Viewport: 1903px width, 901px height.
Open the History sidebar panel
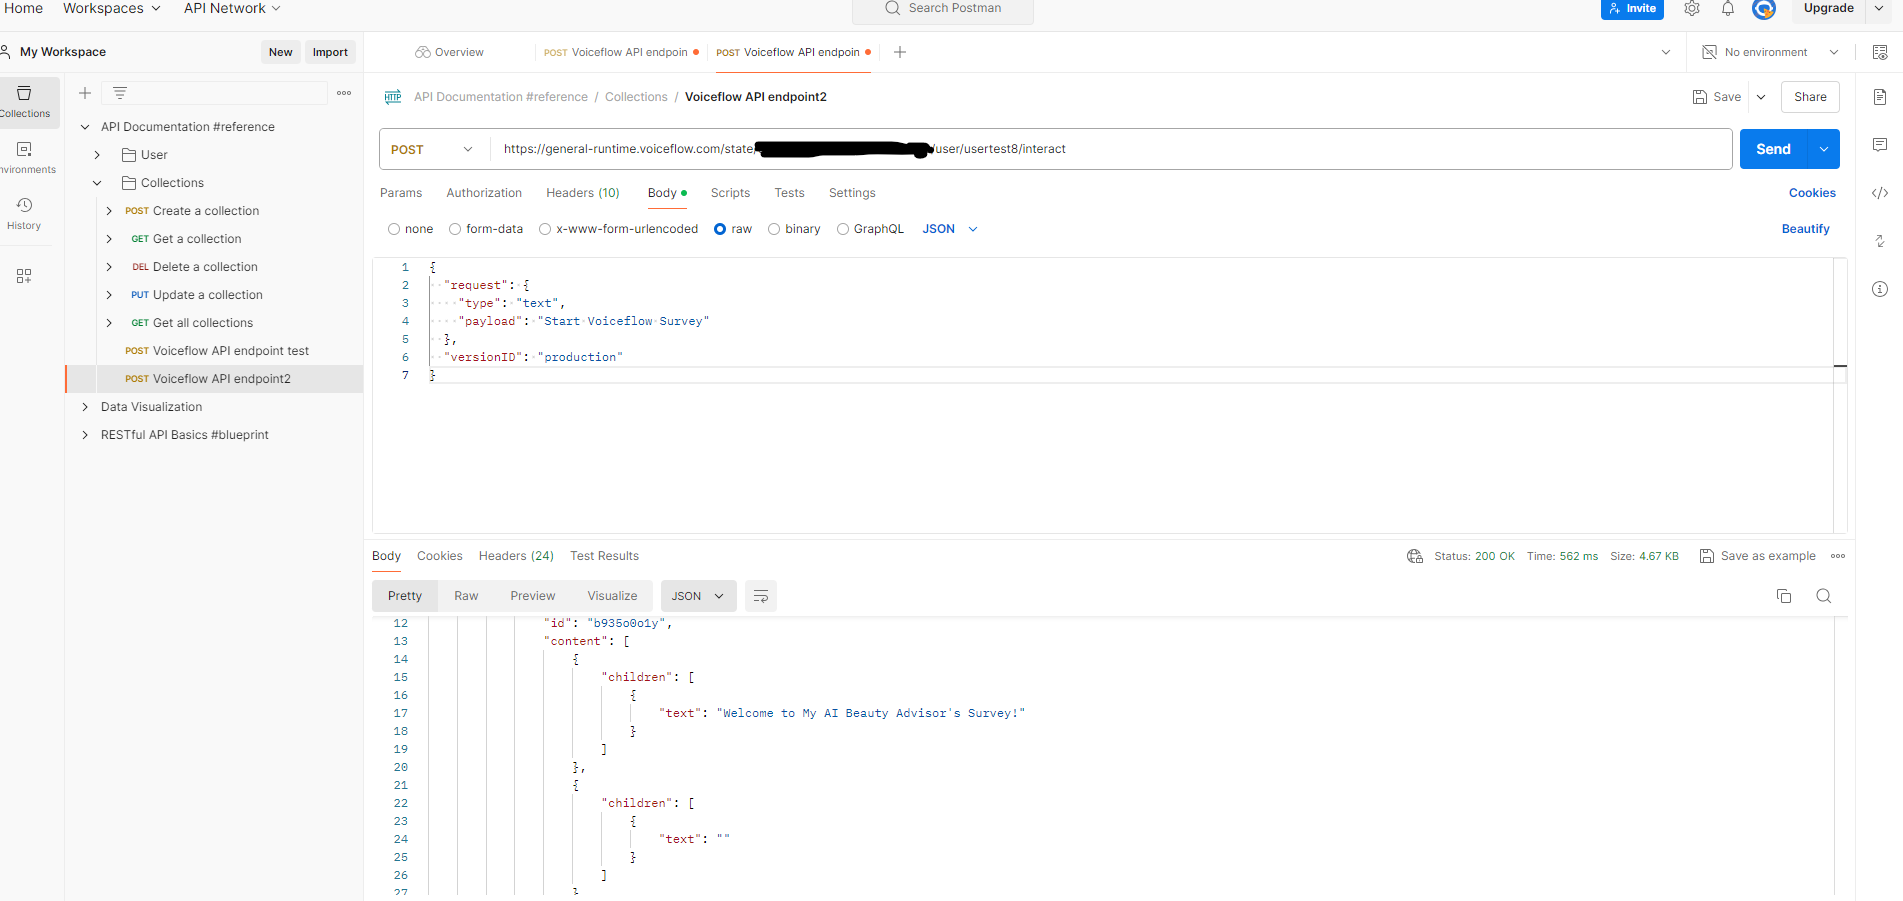(24, 214)
